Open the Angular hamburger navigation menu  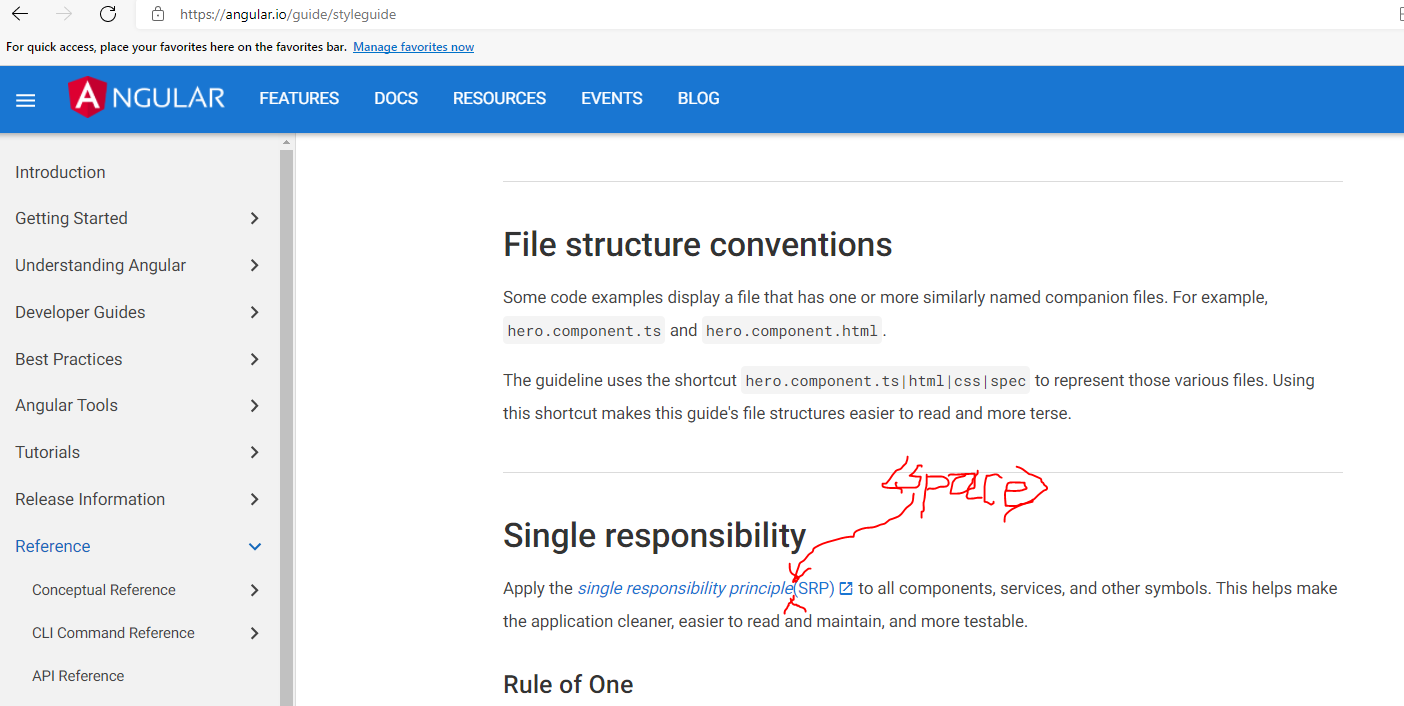point(25,99)
